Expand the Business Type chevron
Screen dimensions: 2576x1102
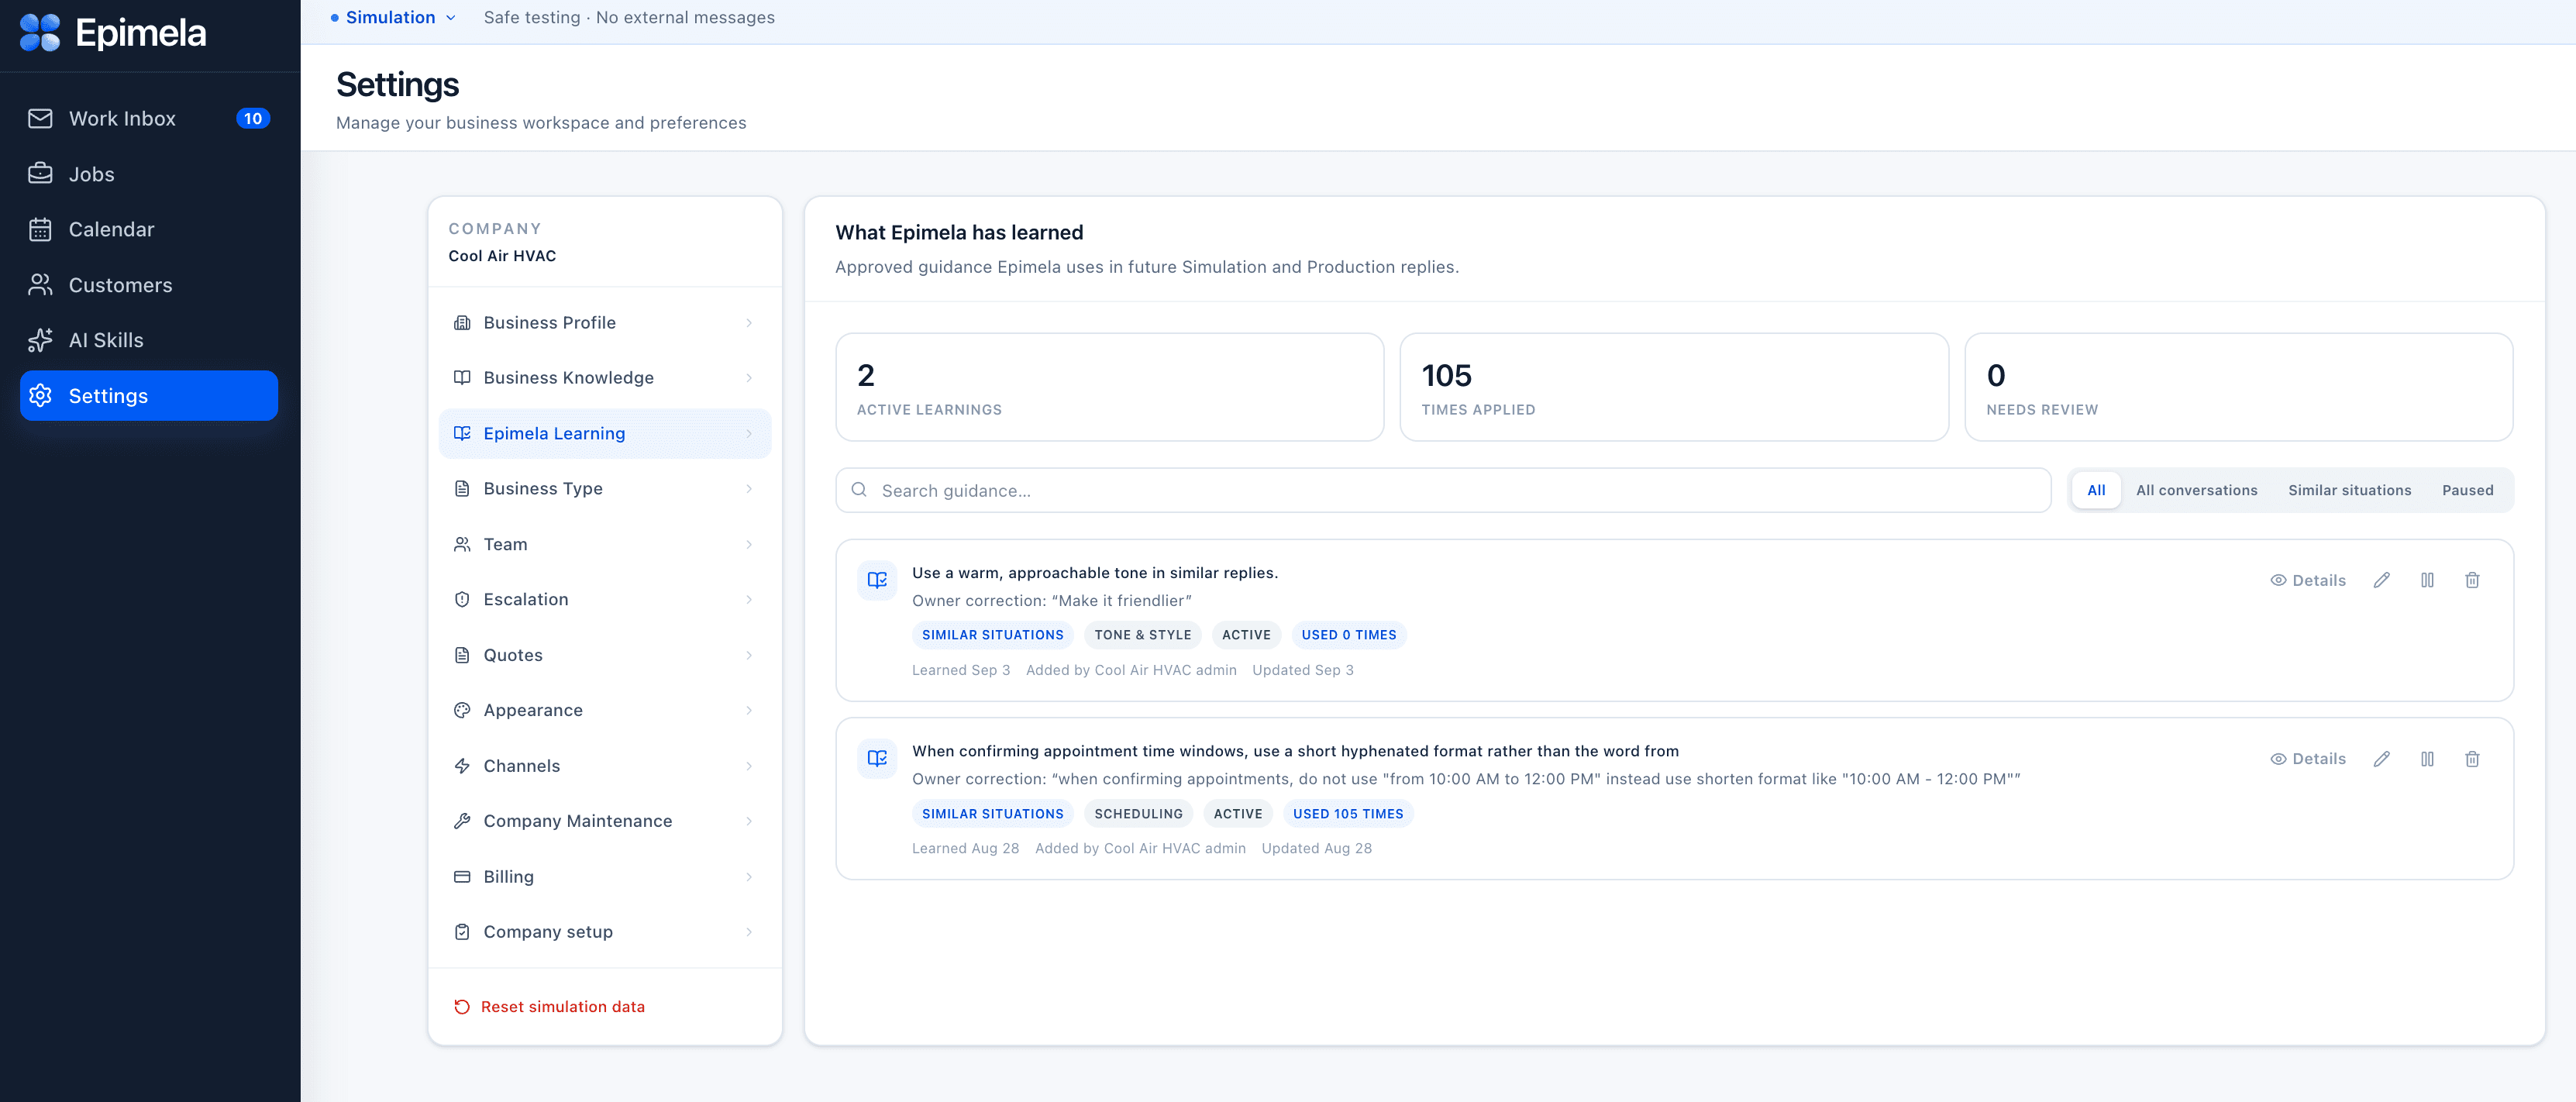tap(749, 488)
